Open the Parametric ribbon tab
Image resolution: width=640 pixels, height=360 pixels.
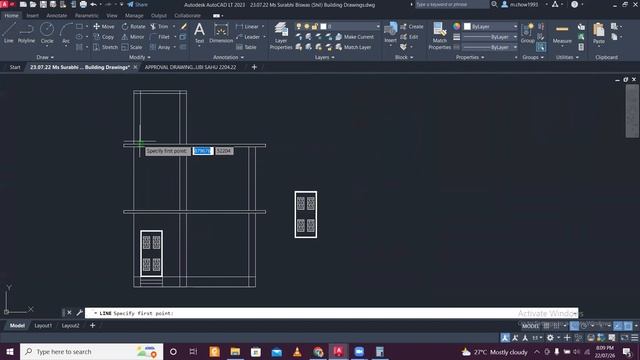click(x=87, y=16)
